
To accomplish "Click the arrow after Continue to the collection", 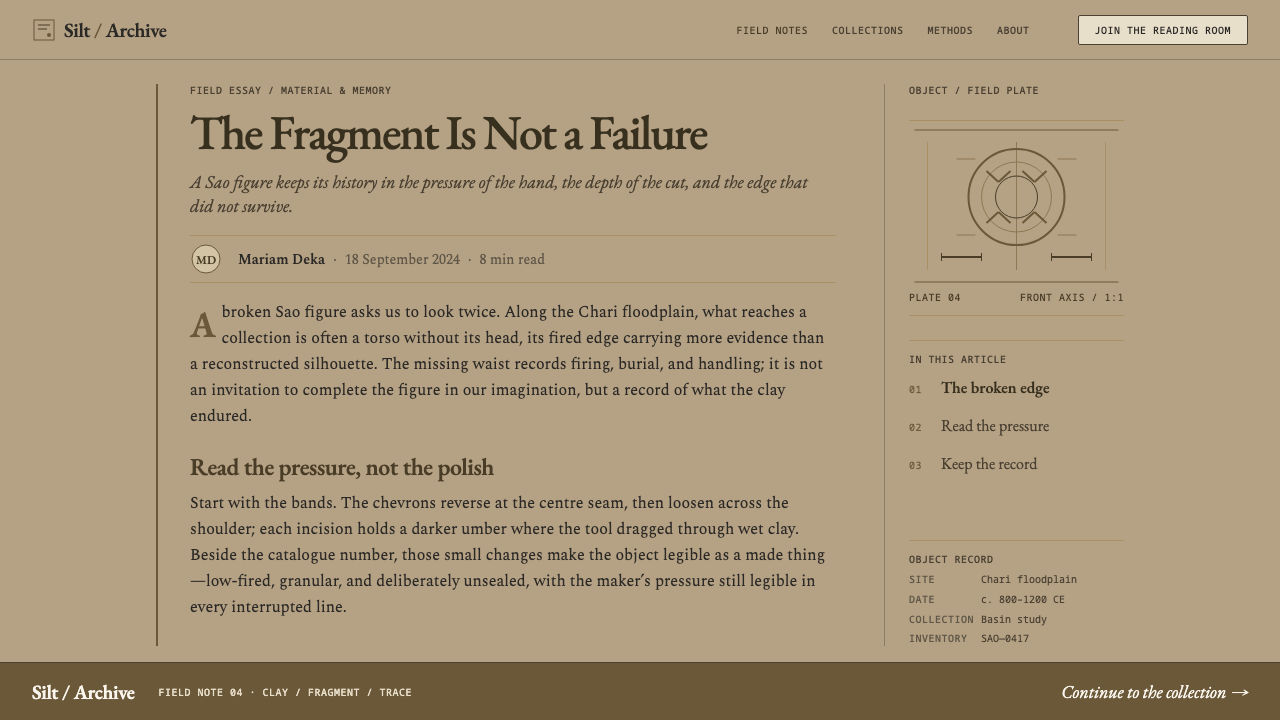I will [x=1240, y=692].
